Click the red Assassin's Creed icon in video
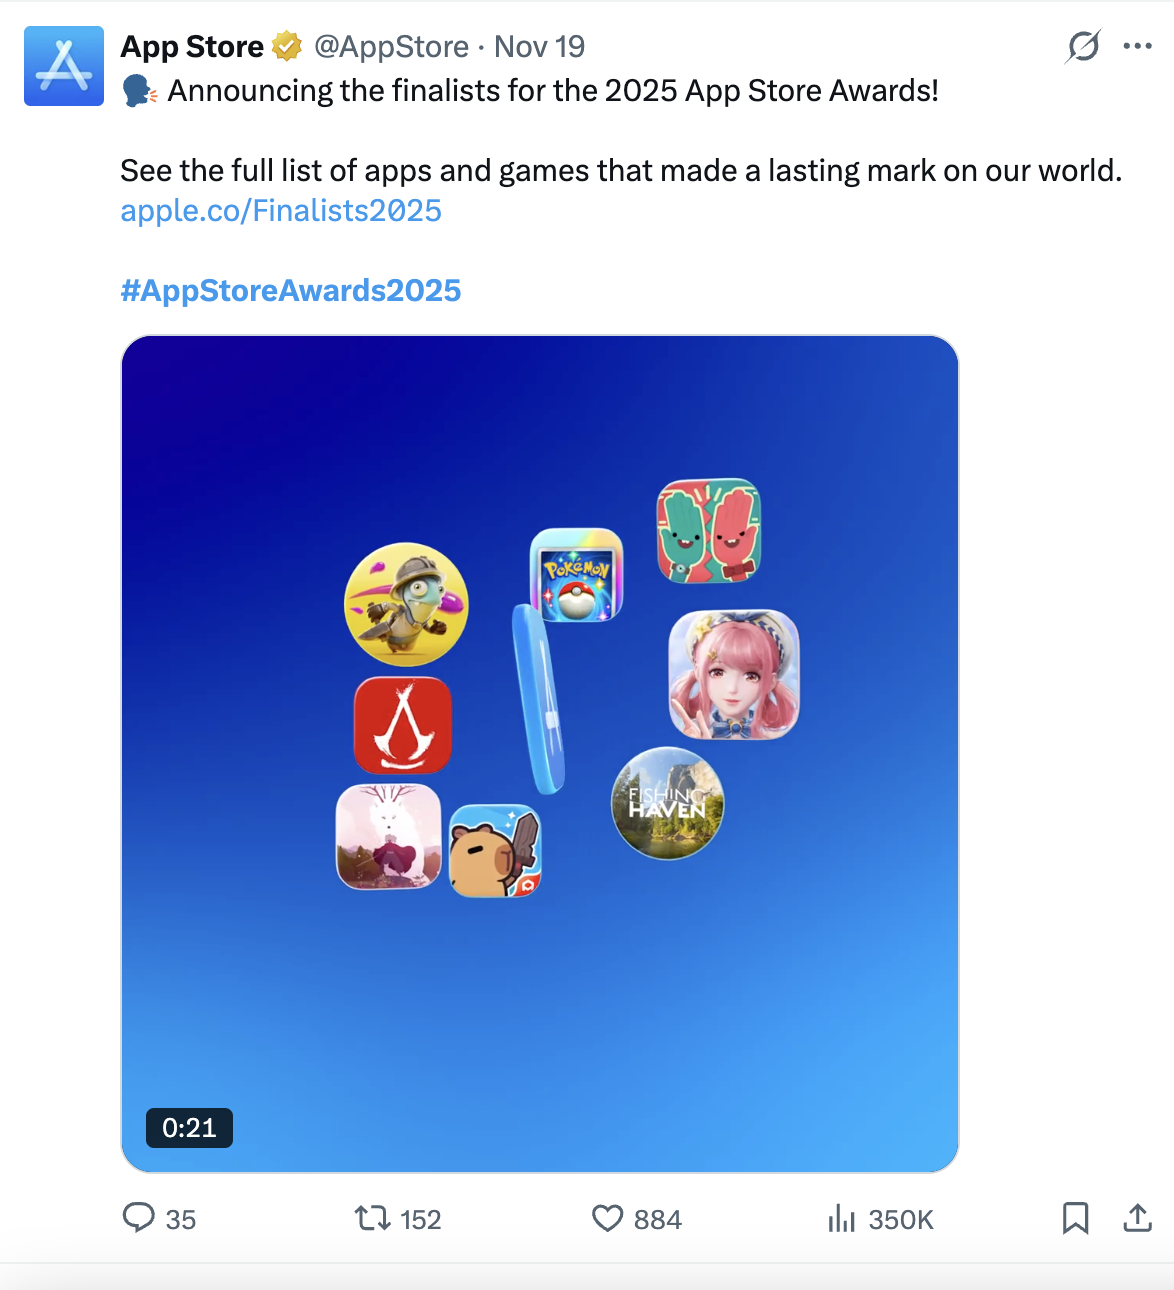Viewport: 1174px width, 1290px height. pos(403,725)
